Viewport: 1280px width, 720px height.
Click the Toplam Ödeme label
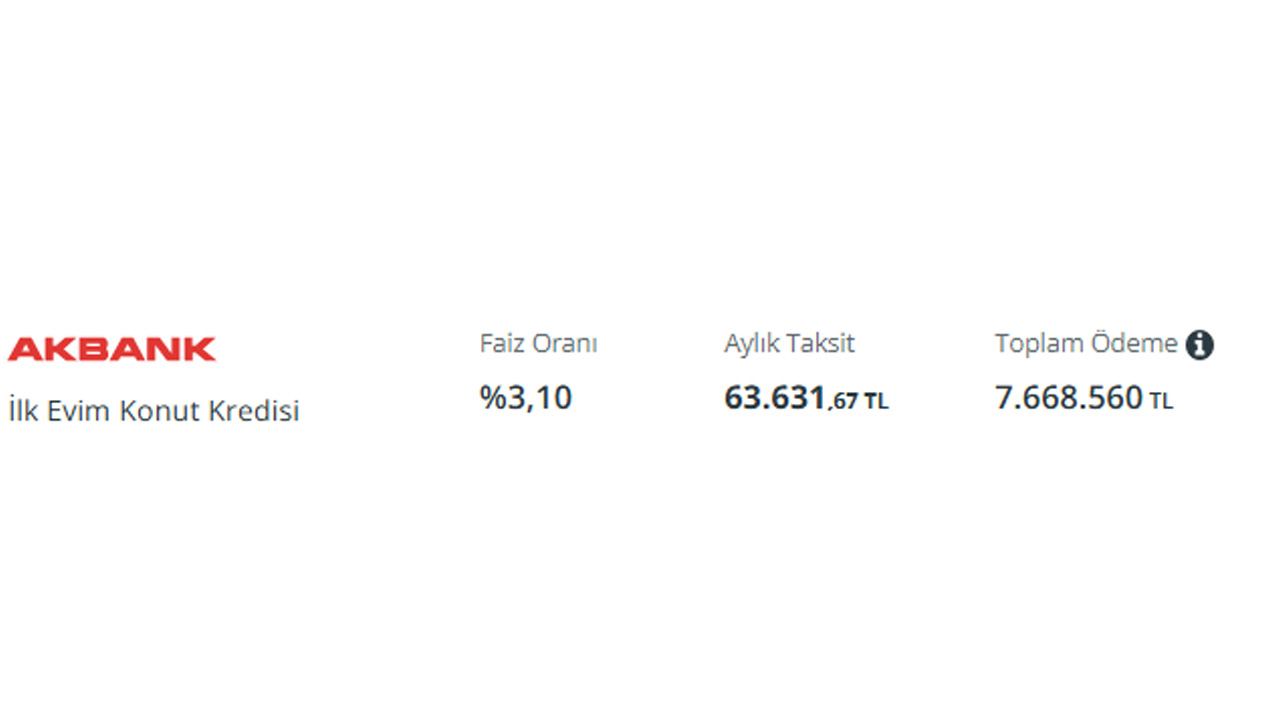click(1086, 343)
